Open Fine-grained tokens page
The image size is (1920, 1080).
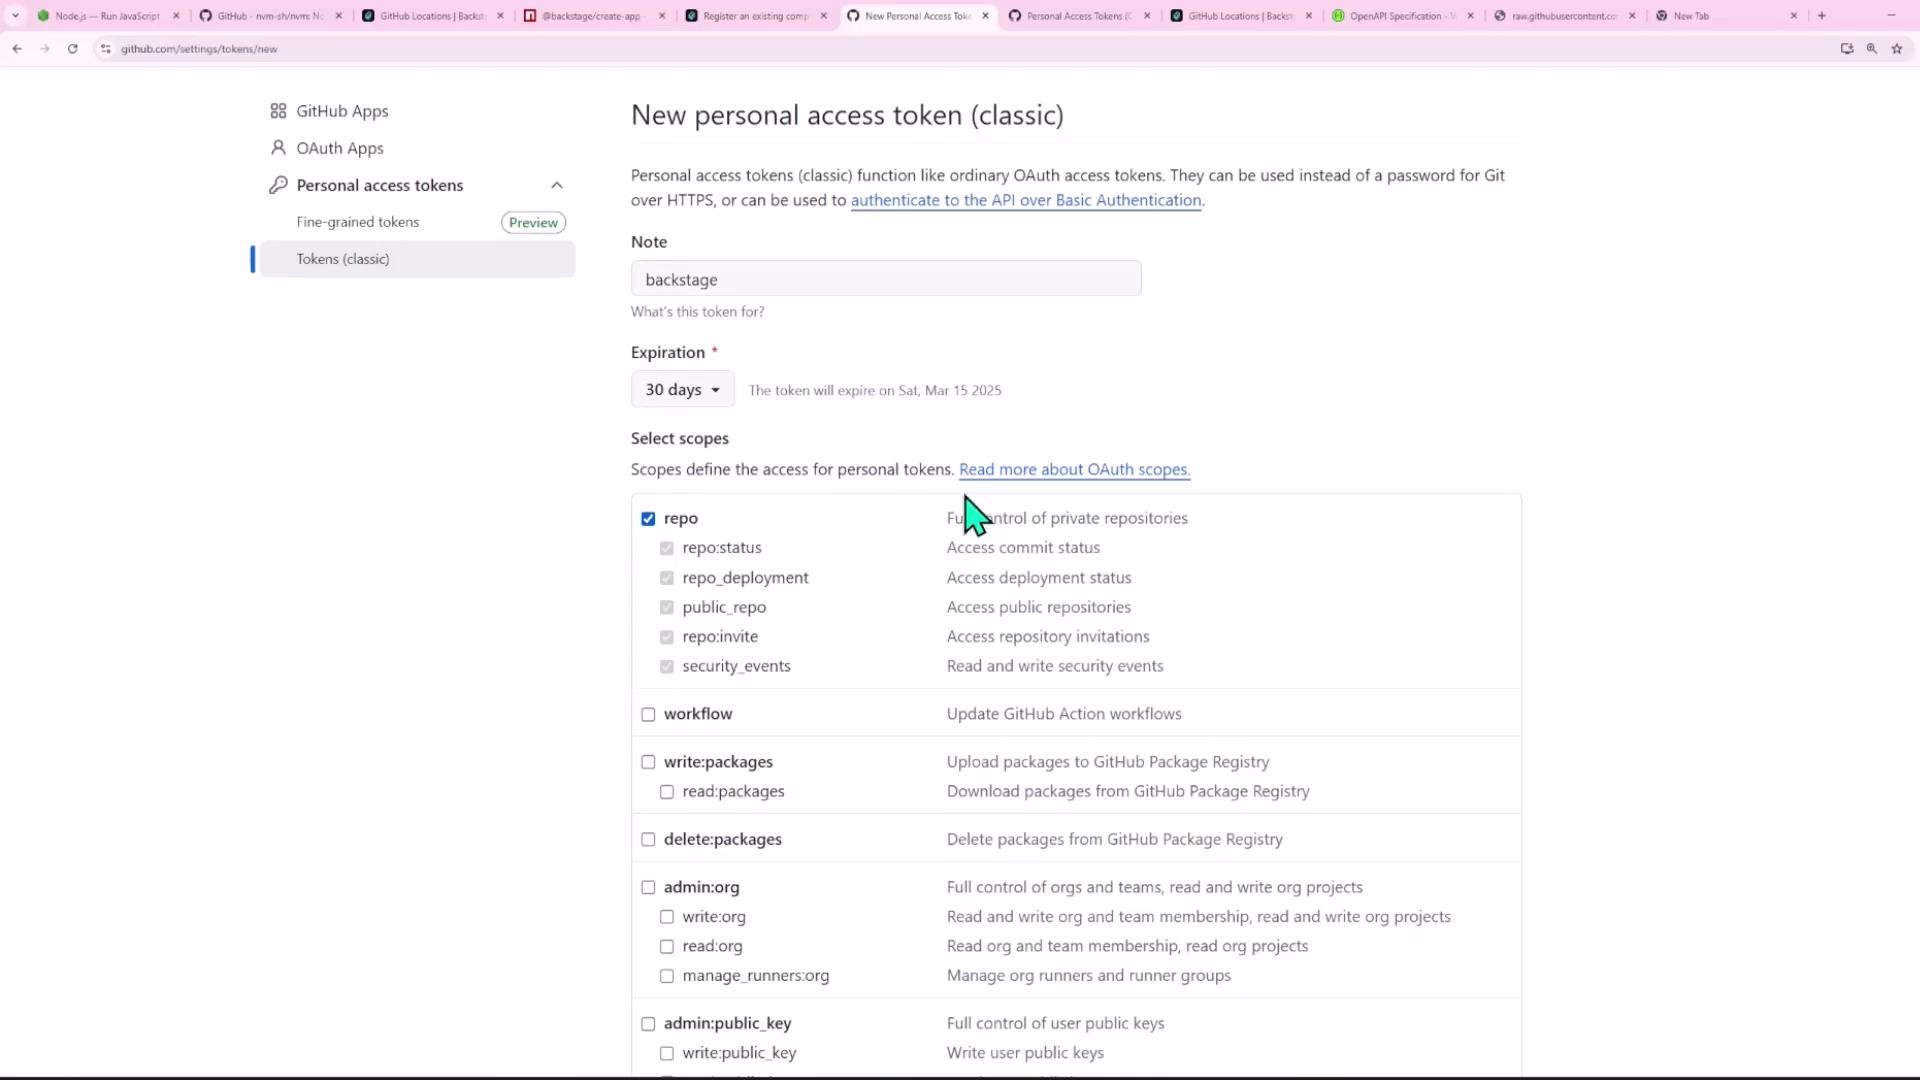click(358, 222)
